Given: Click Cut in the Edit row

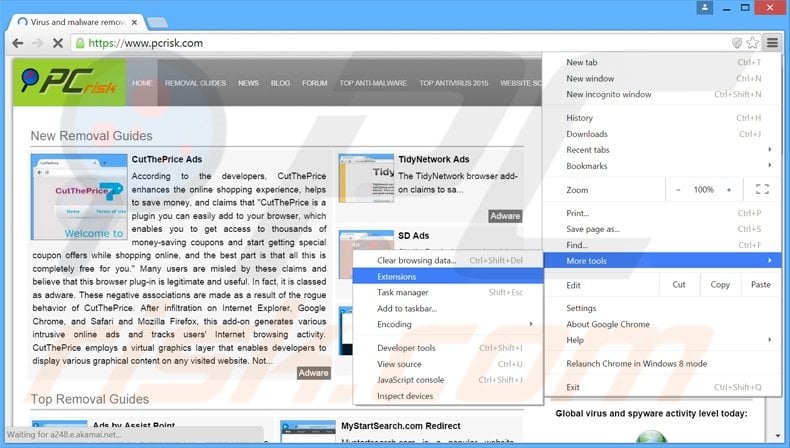Looking at the screenshot, I should click(679, 285).
